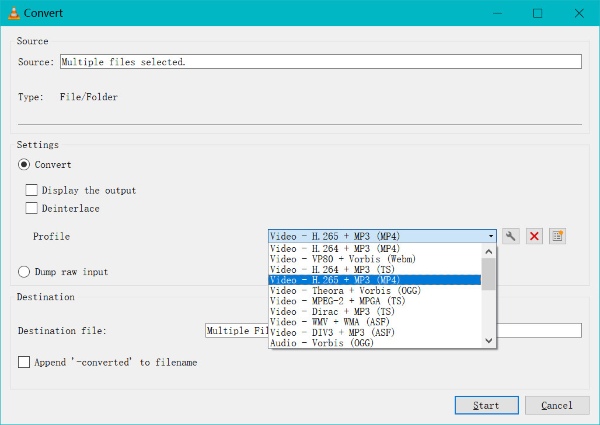Viewport: 600px width, 425px height.
Task: Check Append '-converted' to filename
Action: (25, 362)
